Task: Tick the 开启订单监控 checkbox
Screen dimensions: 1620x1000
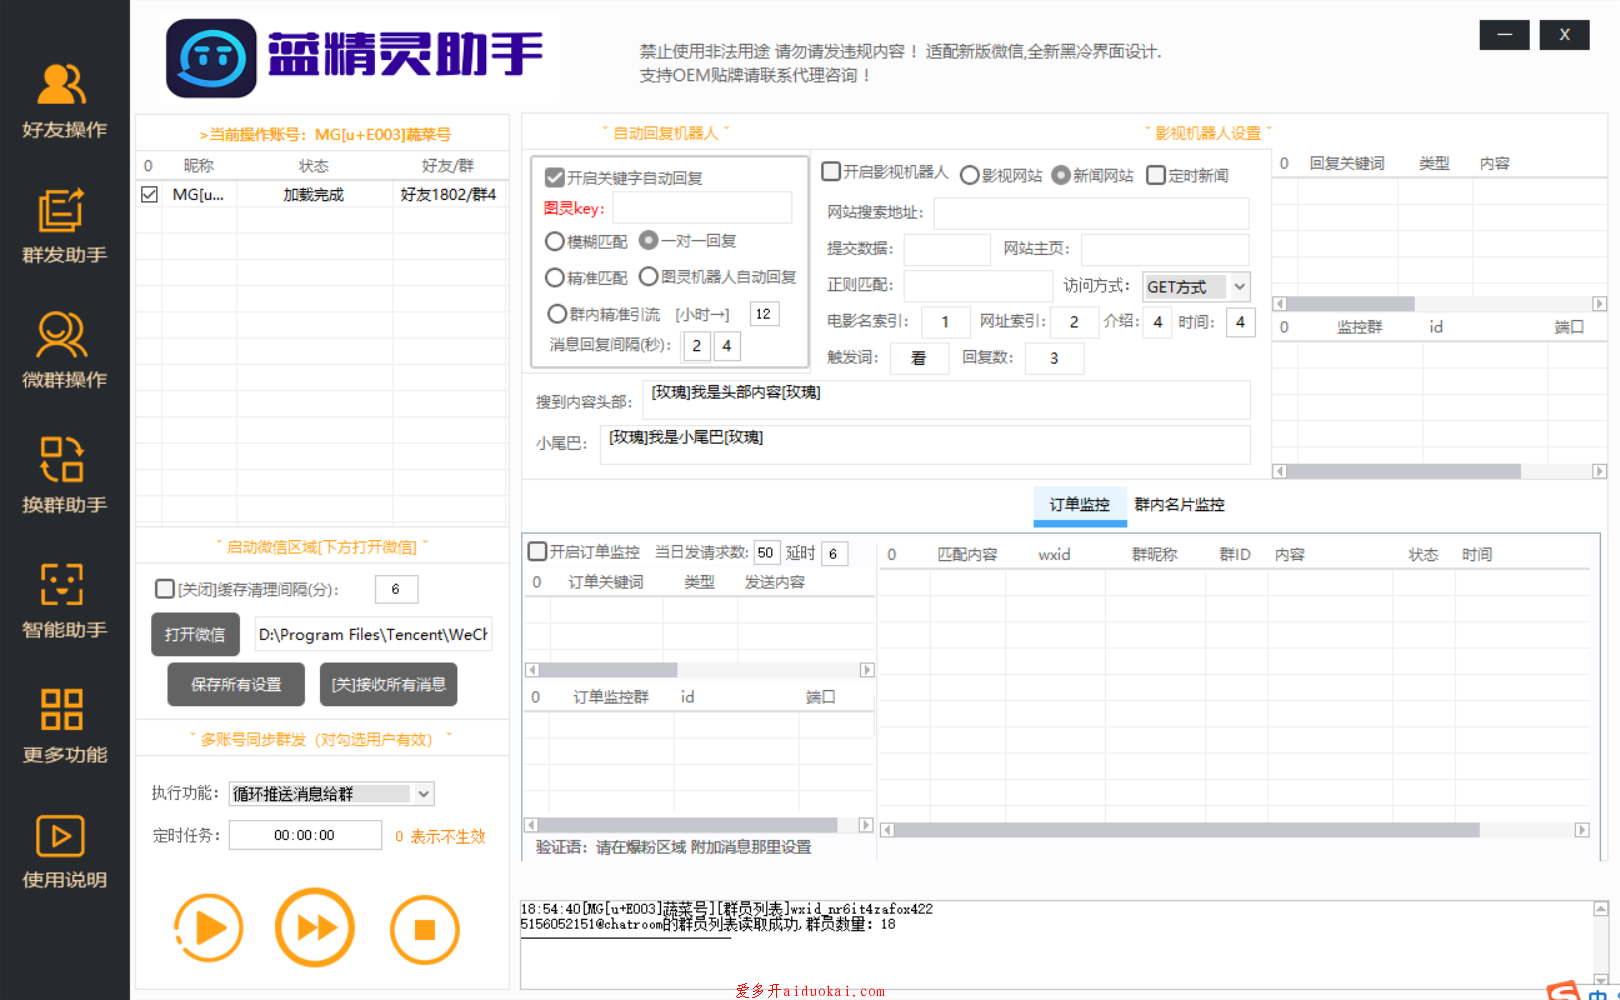Action: coord(538,552)
